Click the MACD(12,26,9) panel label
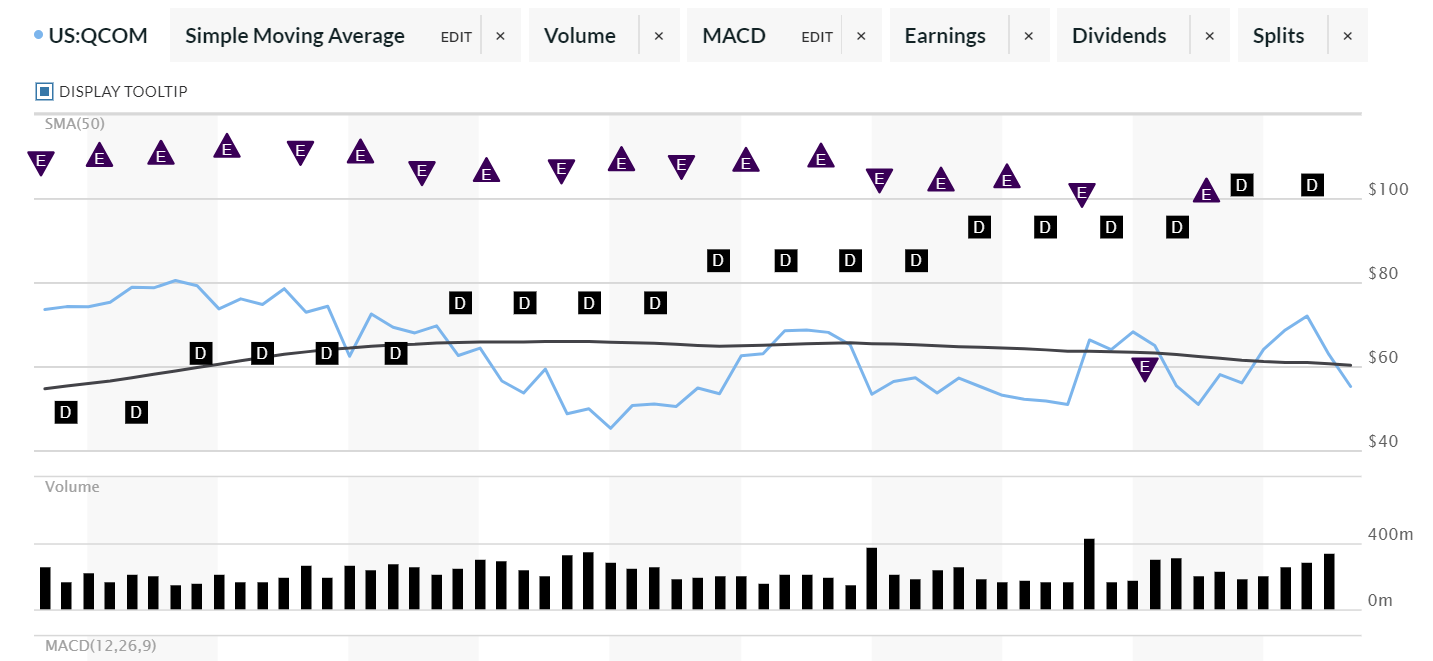Viewport: 1433px width, 661px height. pos(101,646)
